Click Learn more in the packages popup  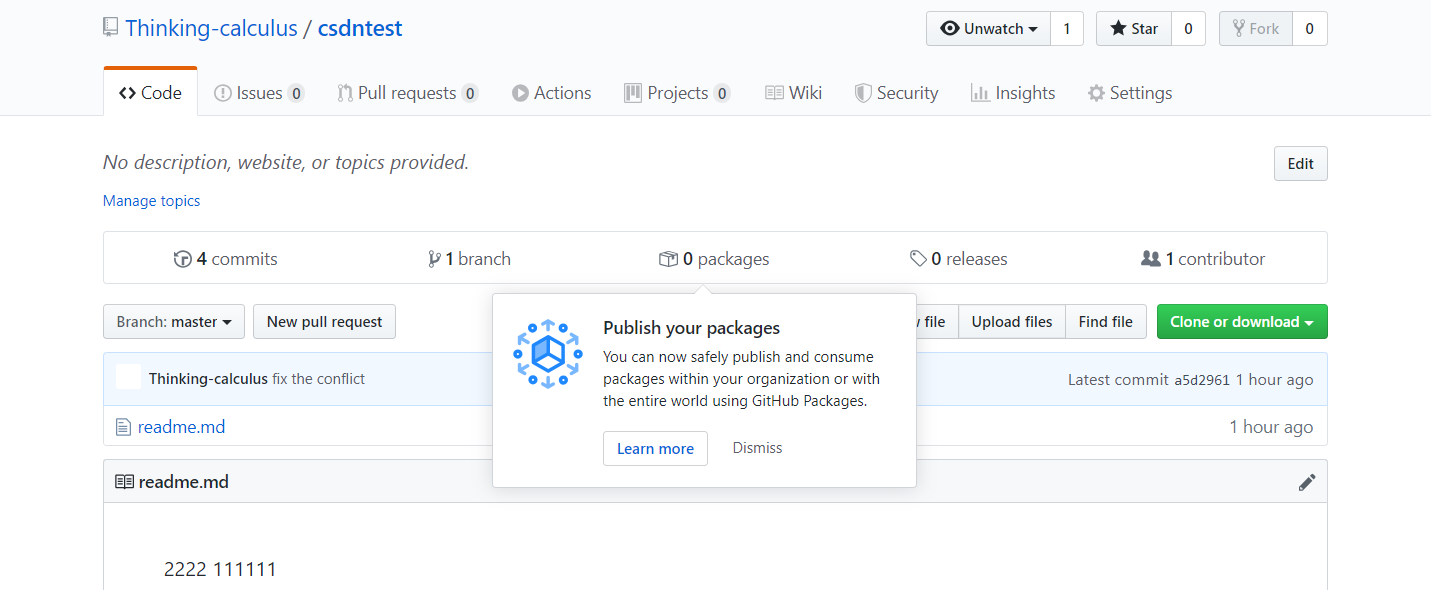coord(655,449)
